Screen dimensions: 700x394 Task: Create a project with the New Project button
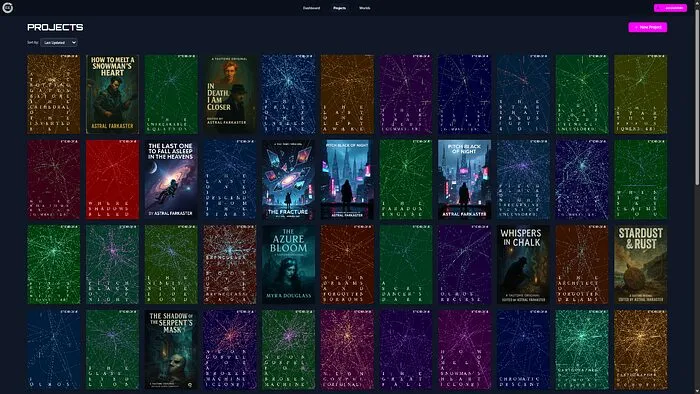pyautogui.click(x=648, y=27)
